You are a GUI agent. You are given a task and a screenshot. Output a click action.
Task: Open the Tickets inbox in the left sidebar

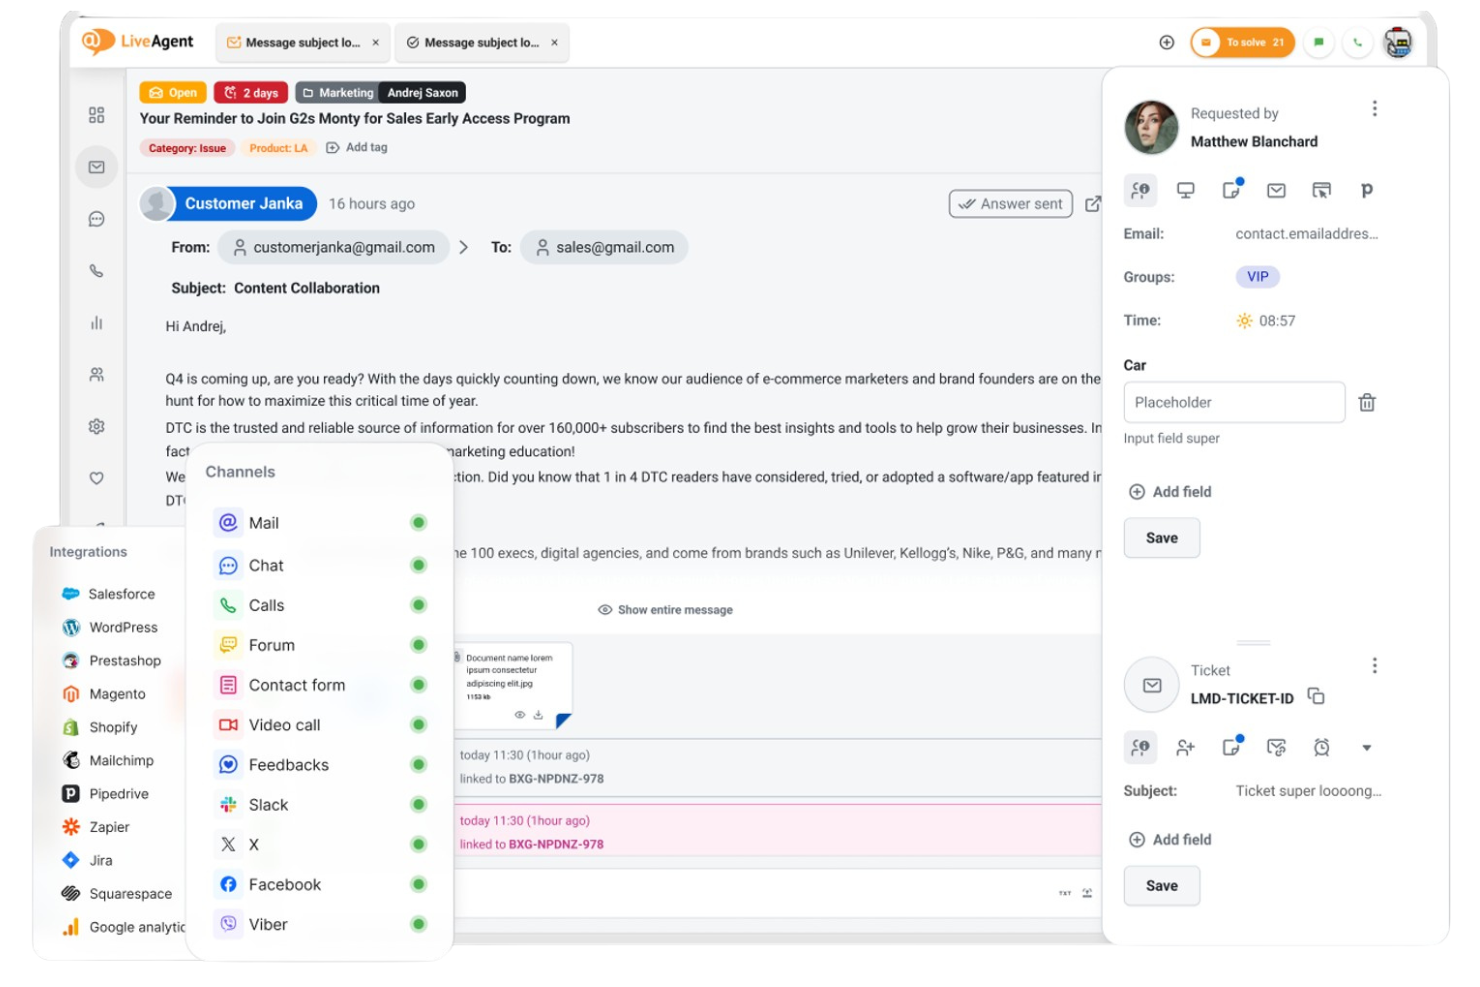coord(96,167)
